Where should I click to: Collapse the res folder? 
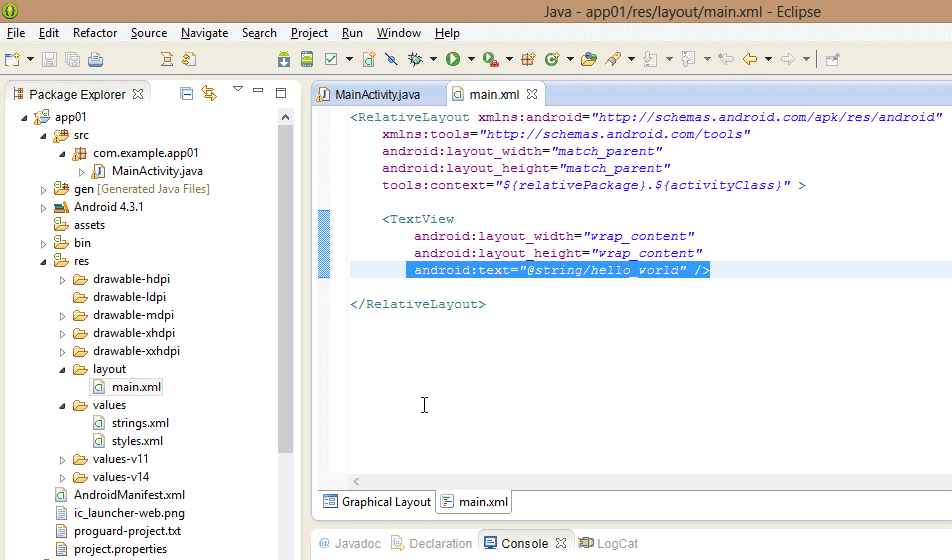point(44,261)
